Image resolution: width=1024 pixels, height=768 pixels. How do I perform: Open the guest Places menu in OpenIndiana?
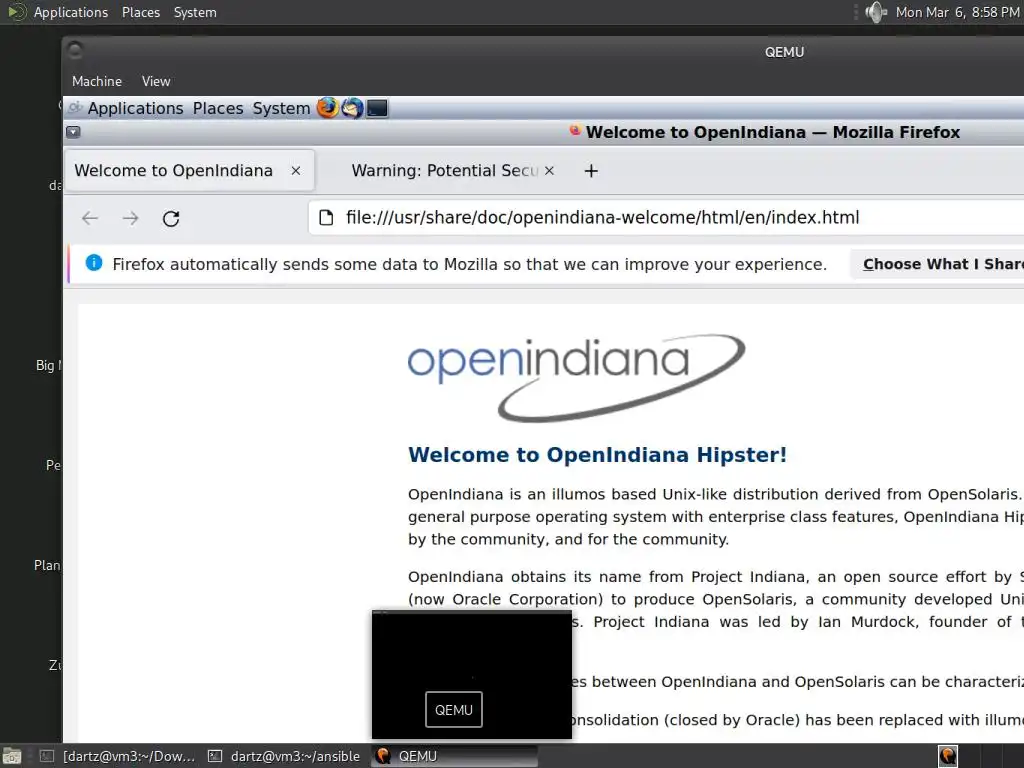[217, 108]
